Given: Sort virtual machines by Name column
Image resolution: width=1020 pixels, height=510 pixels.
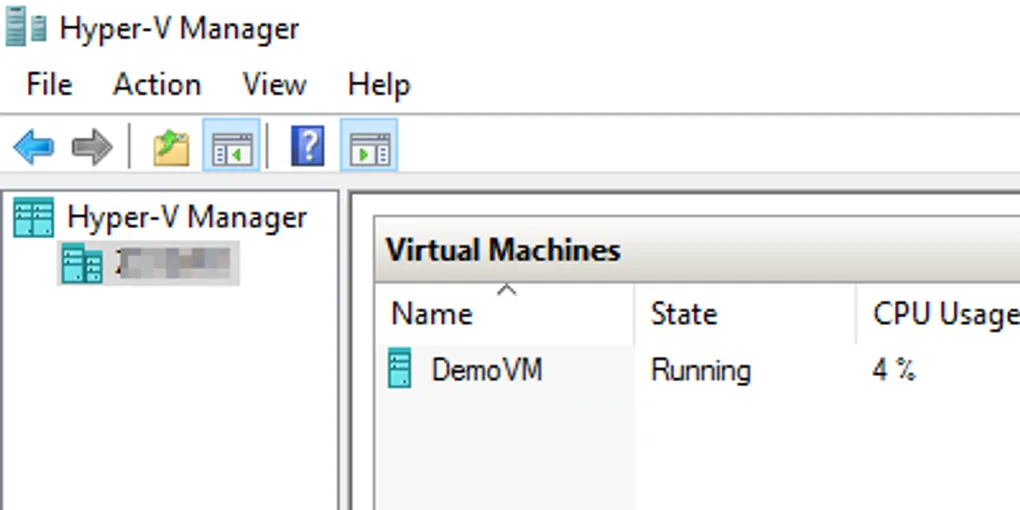Looking at the screenshot, I should point(432,314).
